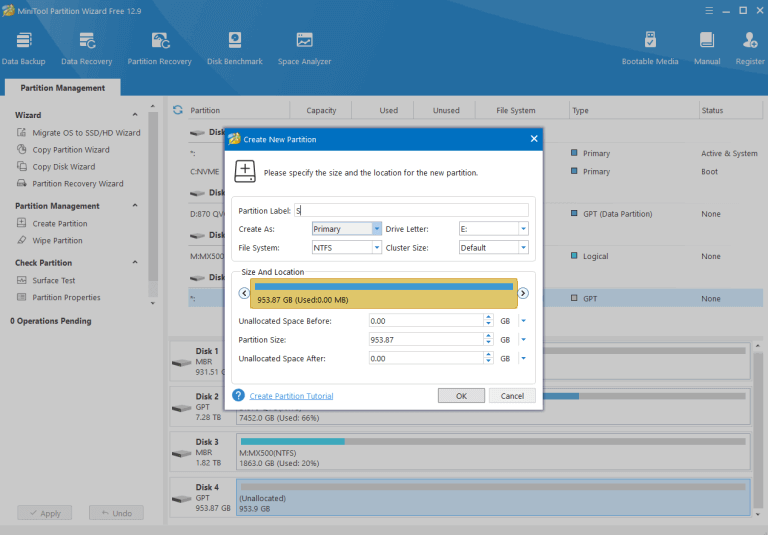Screen dimensions: 768x535
Task: Confirm with OK button
Action: 461,396
